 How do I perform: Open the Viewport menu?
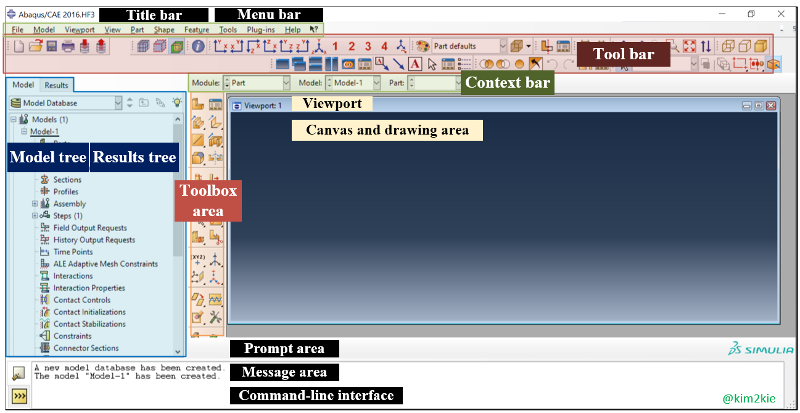tap(80, 30)
